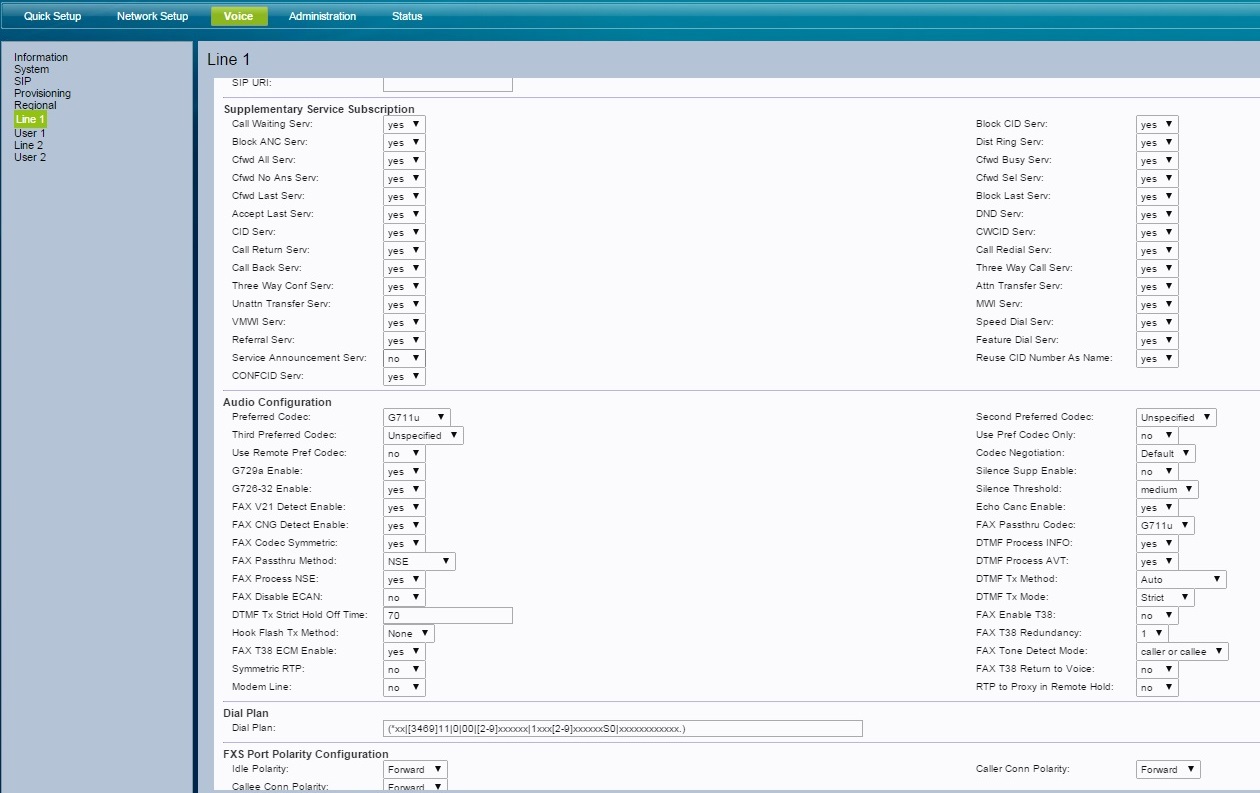Open the Provisioning sidebar link
Viewport: 1260px width, 793px height.
point(42,93)
